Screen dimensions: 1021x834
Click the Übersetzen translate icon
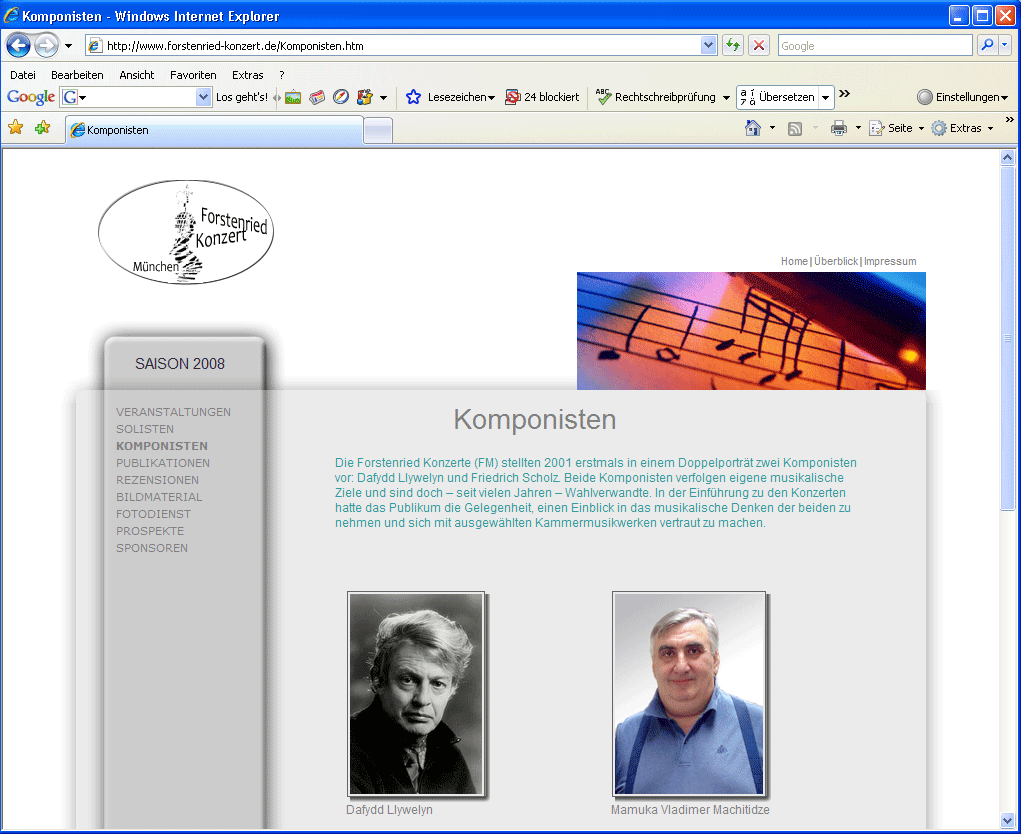[x=748, y=97]
